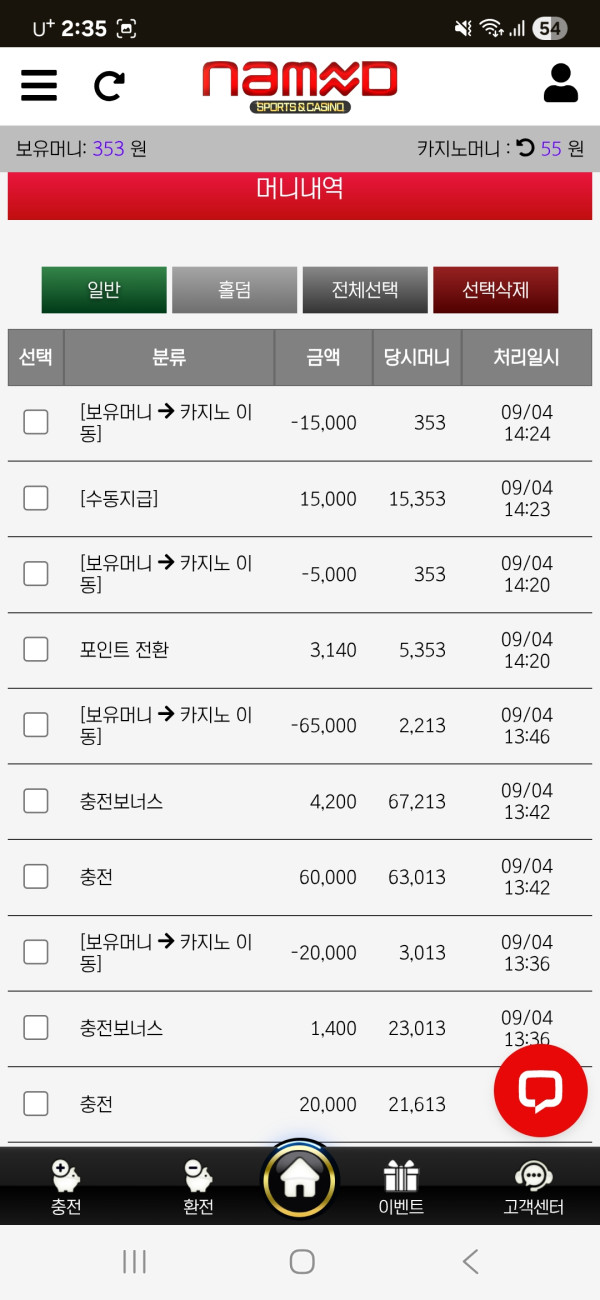This screenshot has width=600, height=1300.
Task: Switch to the 홀덤 tab
Action: (234, 290)
